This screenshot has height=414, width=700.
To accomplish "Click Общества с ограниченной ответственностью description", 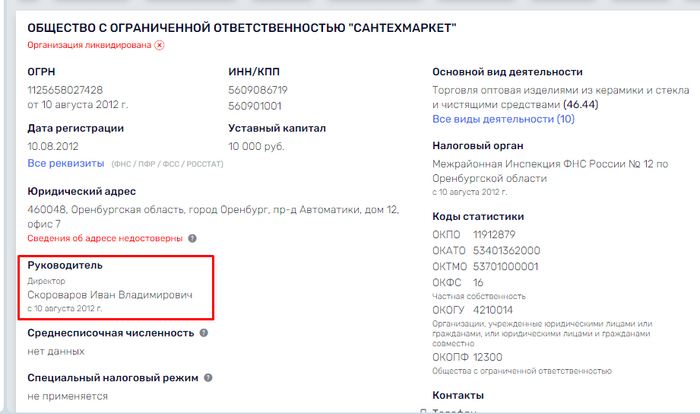I will coord(521,371).
